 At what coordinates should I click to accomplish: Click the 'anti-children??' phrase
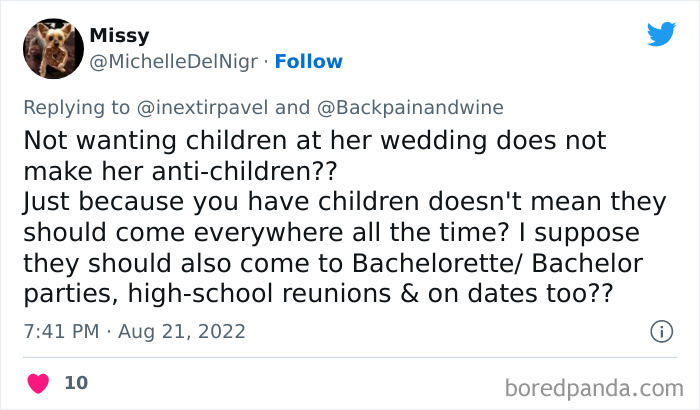coord(260,171)
